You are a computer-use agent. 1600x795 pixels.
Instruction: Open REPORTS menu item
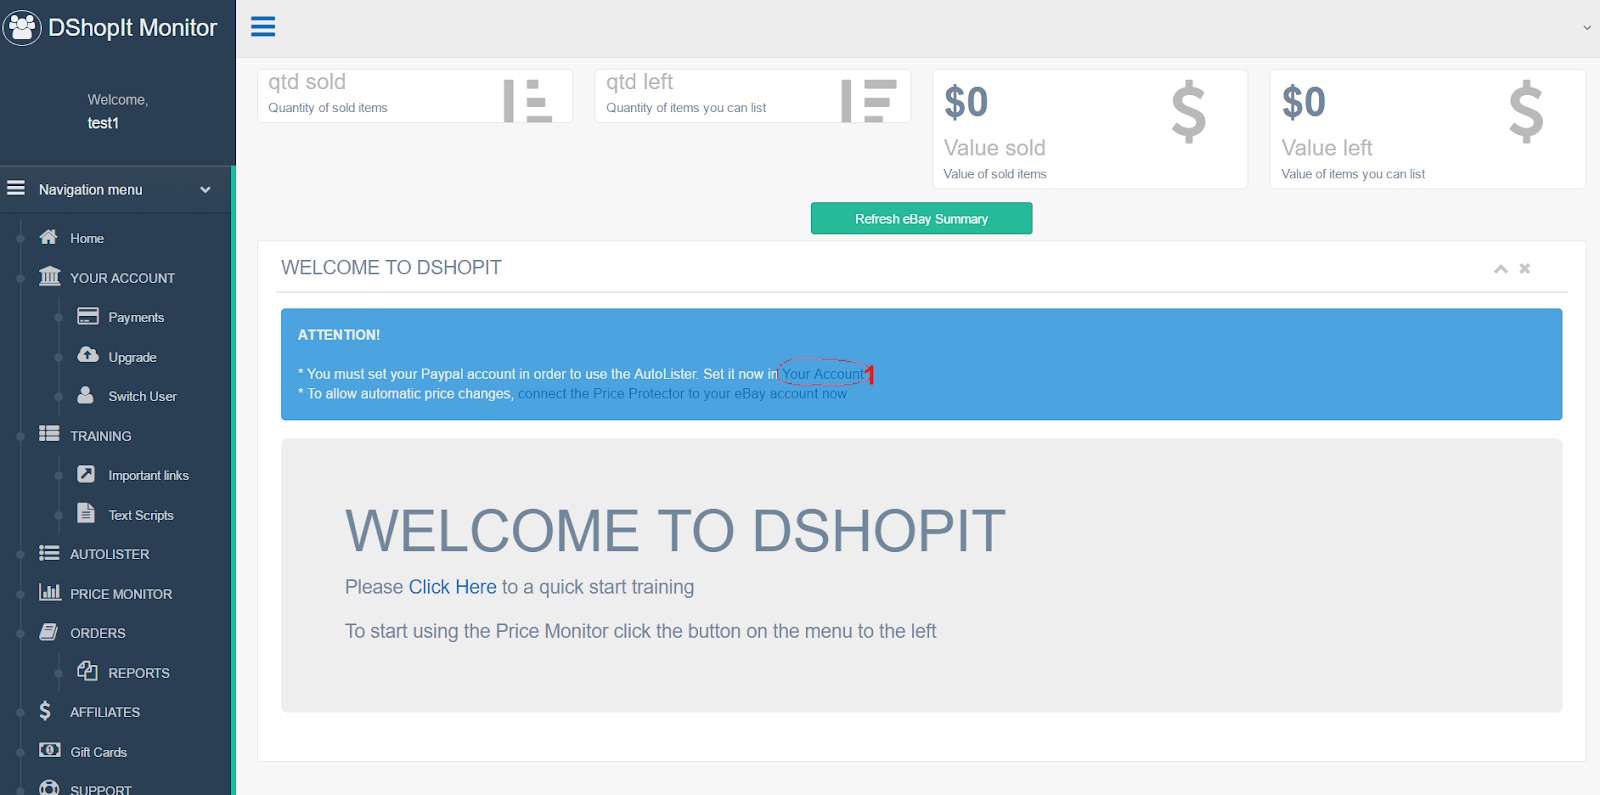139,673
